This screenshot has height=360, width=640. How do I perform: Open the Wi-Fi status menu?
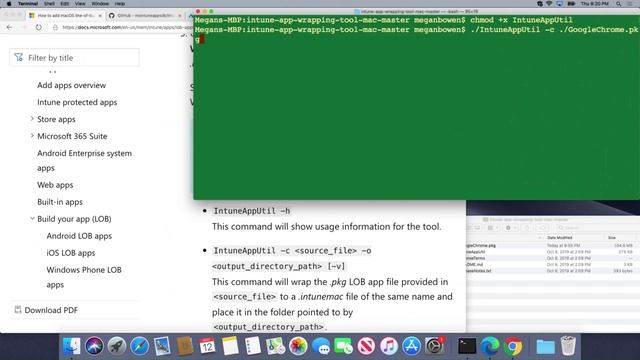click(x=549, y=4)
